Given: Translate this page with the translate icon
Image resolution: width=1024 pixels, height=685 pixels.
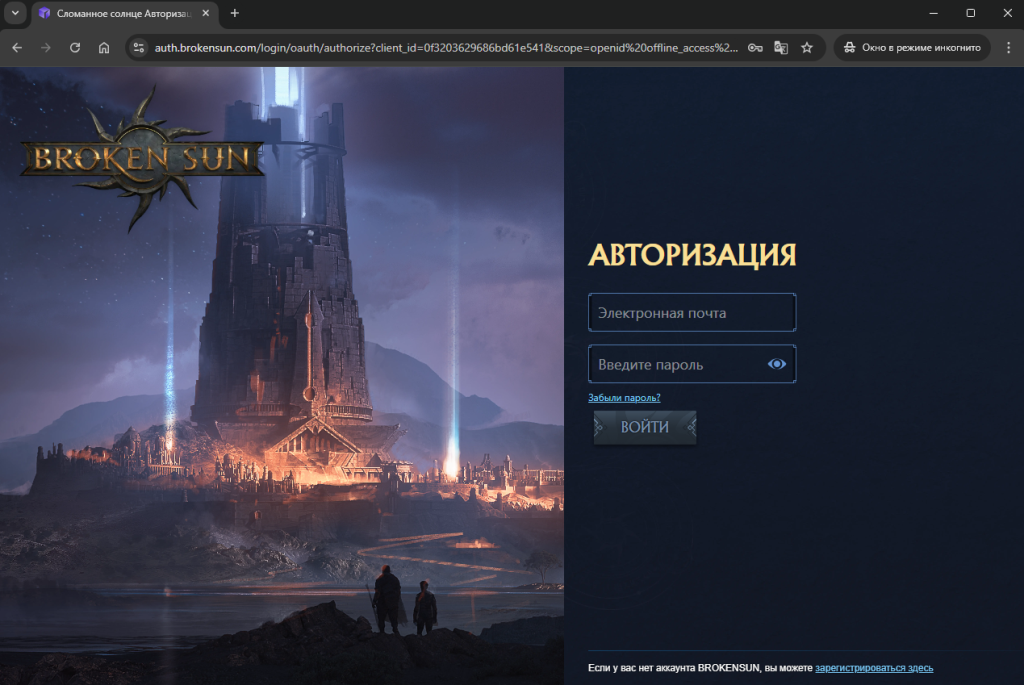Looking at the screenshot, I should (x=781, y=48).
